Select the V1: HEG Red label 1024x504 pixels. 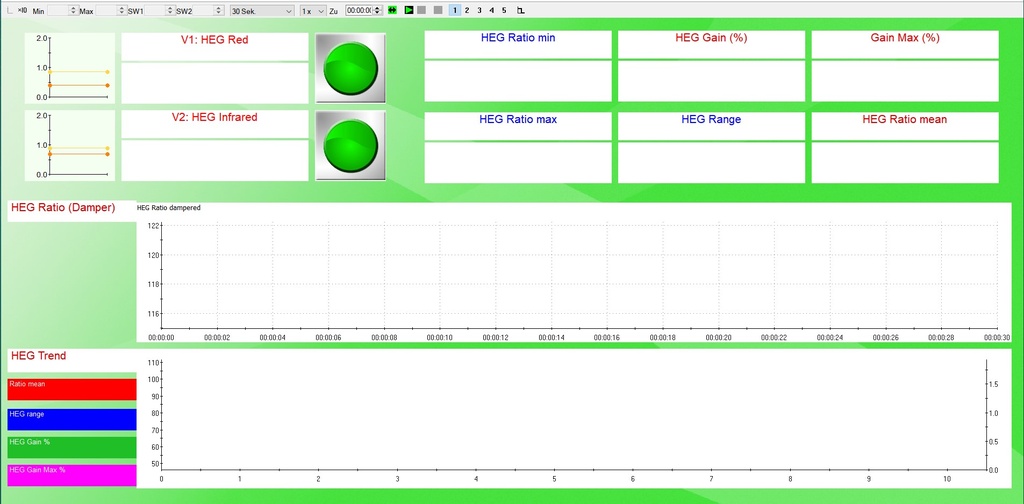(215, 40)
